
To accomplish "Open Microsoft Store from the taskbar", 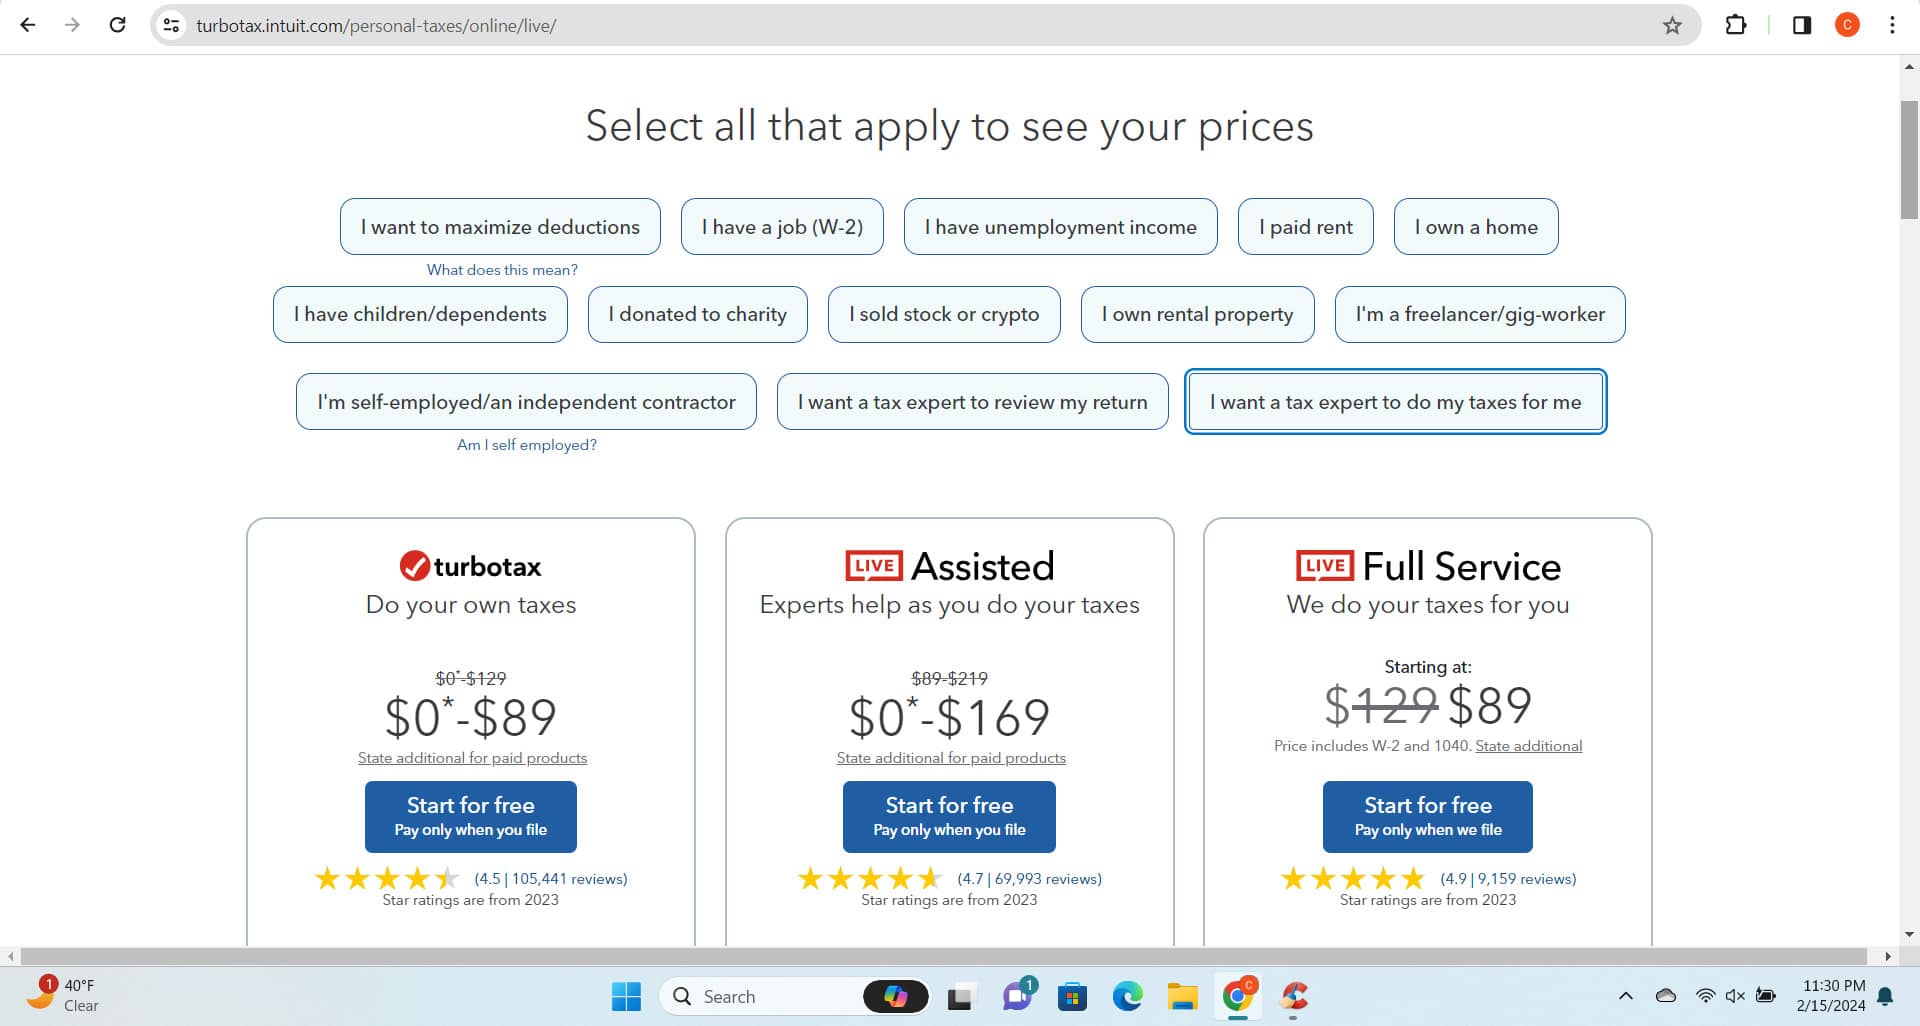I will [1072, 996].
